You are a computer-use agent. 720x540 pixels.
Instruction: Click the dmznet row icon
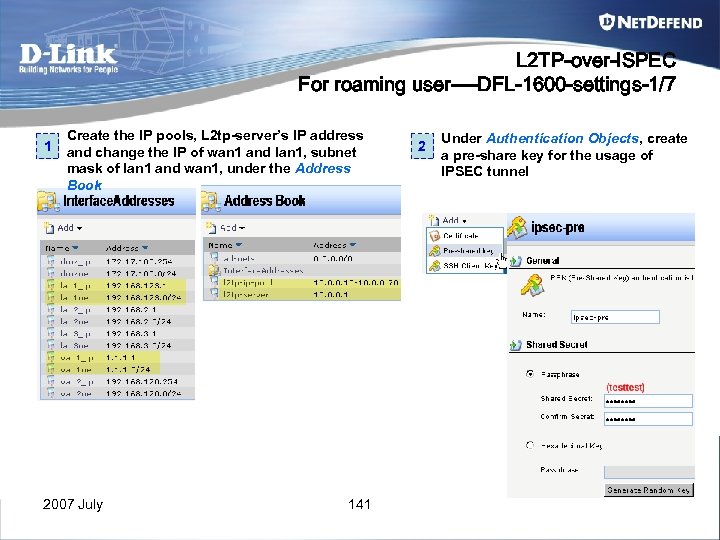click(x=51, y=273)
